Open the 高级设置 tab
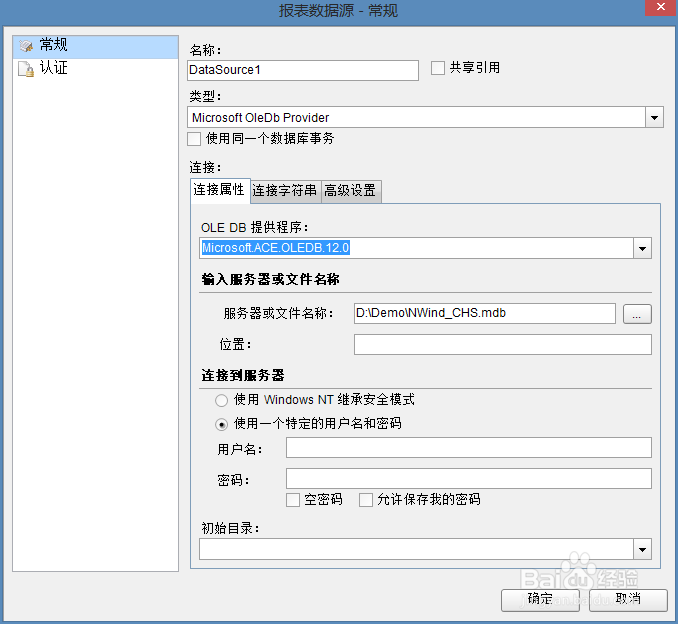The image size is (678, 624). 351,191
